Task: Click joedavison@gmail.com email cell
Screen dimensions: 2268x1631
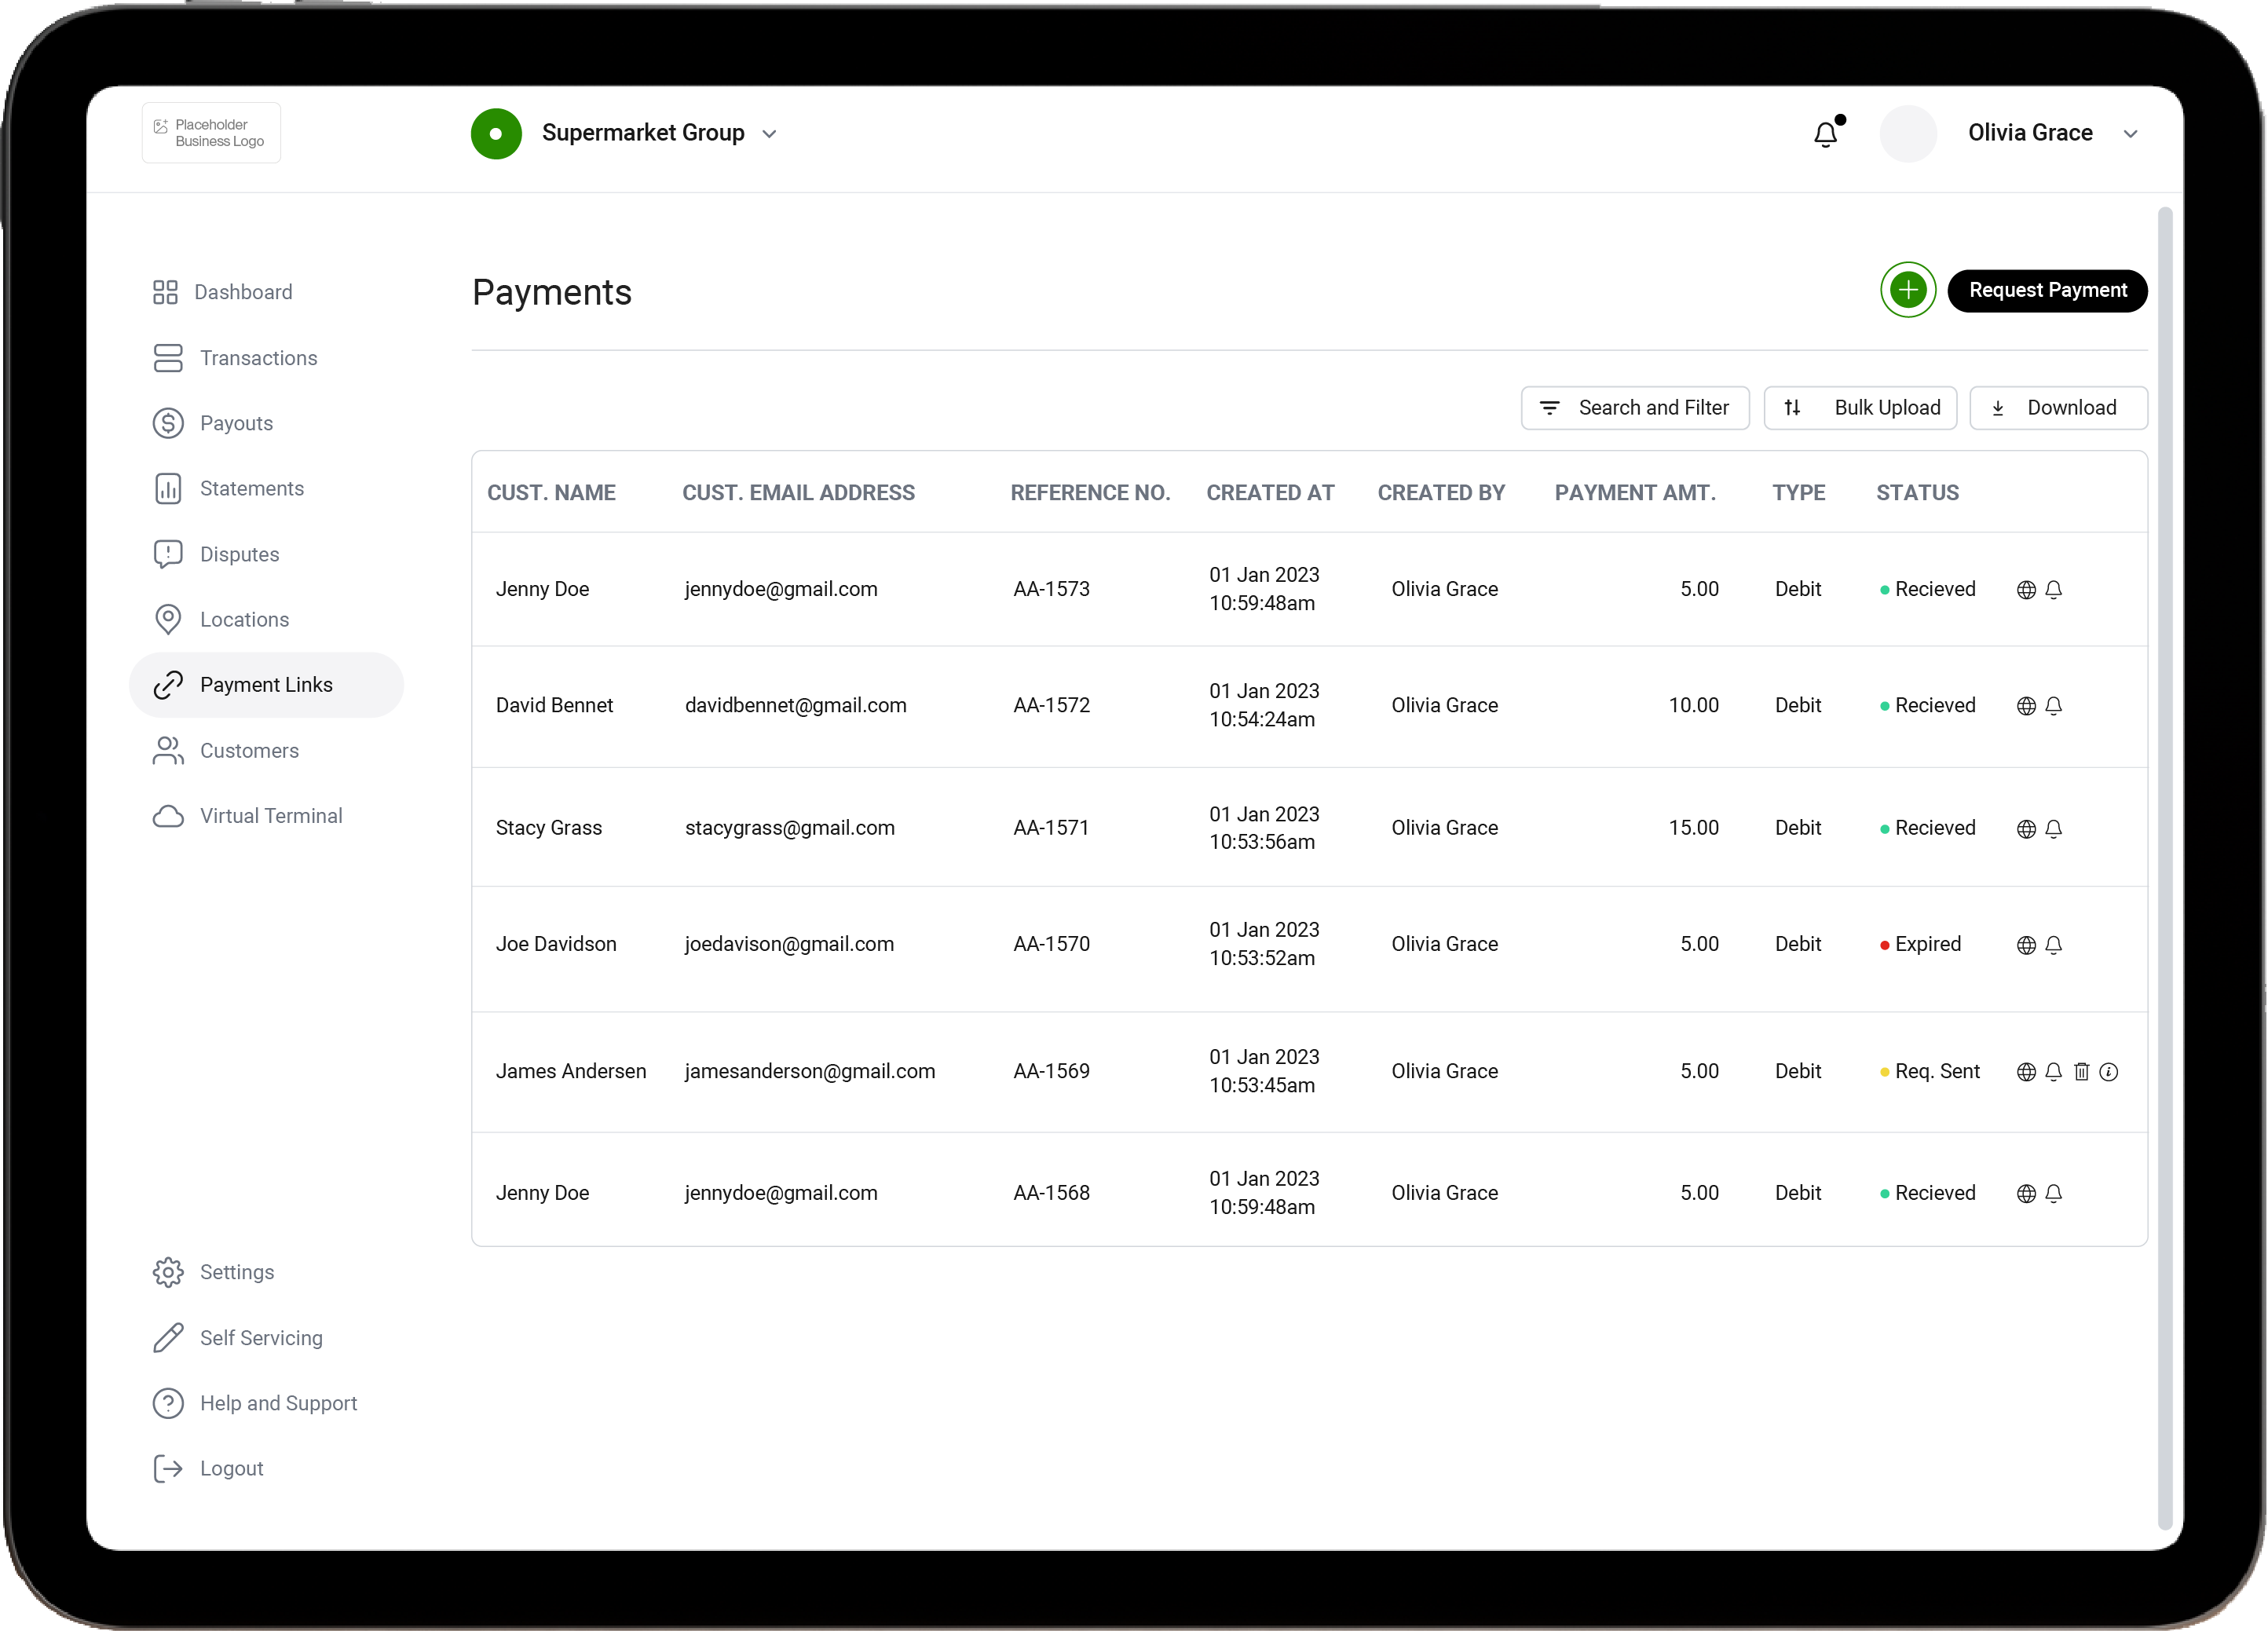Action: 789,945
